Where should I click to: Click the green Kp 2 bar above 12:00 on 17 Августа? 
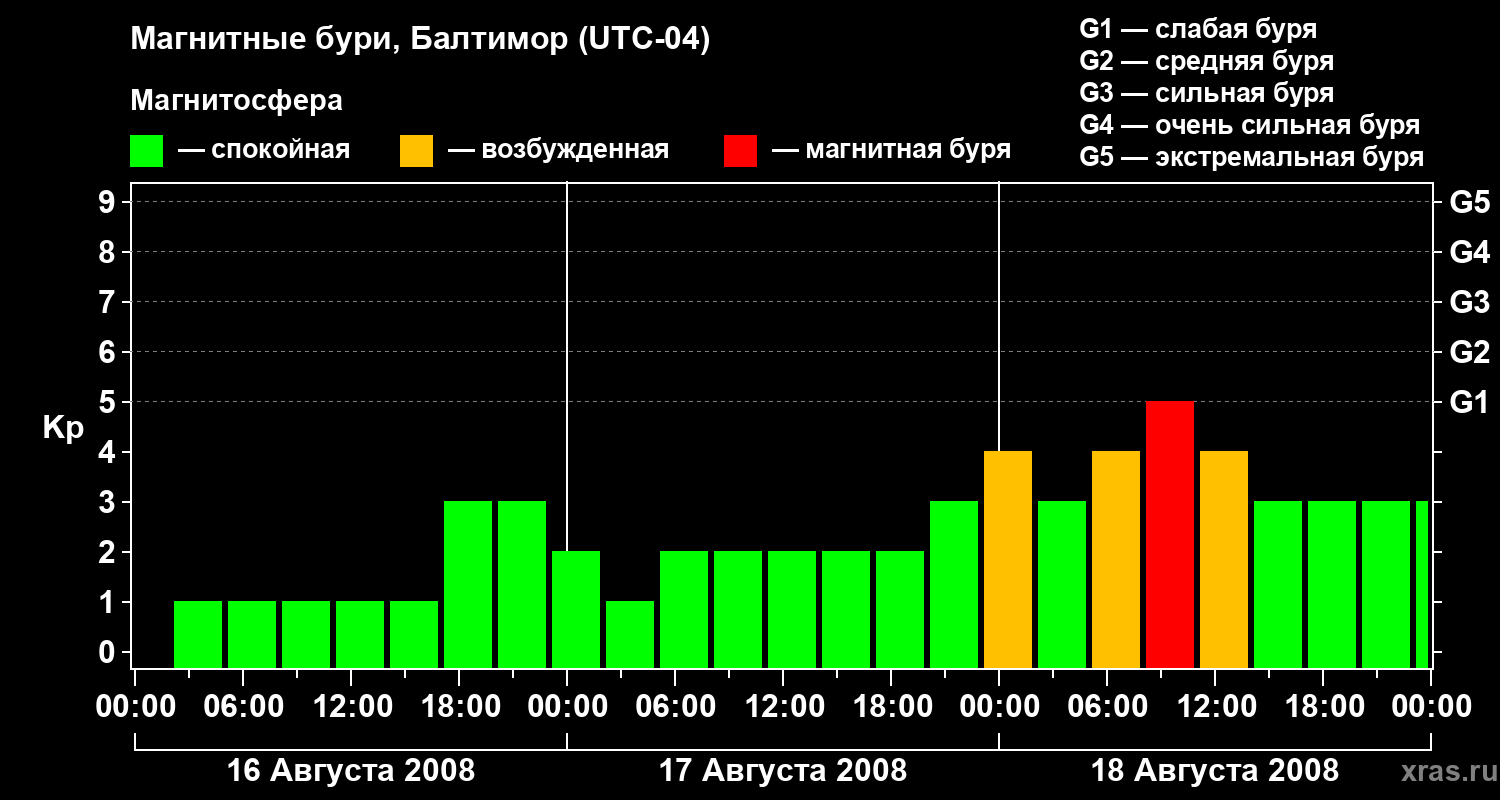[792, 609]
